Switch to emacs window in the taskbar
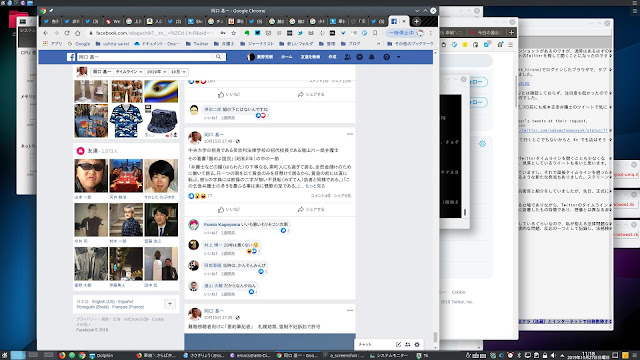Image resolution: width=640 pixels, height=360 pixels. (x=250, y=356)
